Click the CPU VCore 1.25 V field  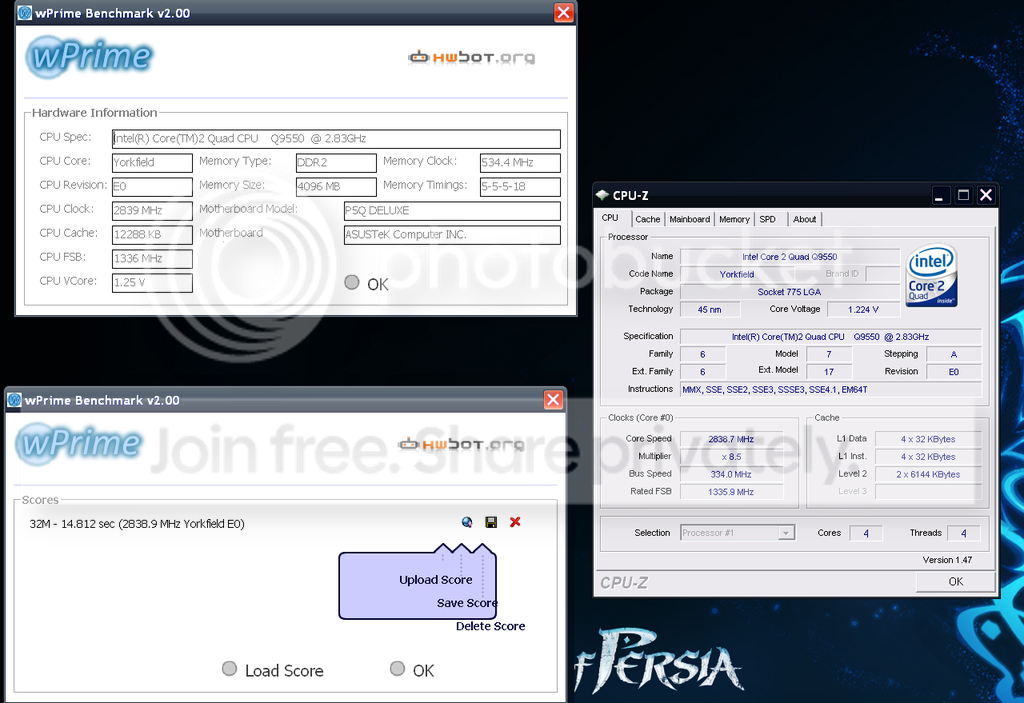(152, 282)
